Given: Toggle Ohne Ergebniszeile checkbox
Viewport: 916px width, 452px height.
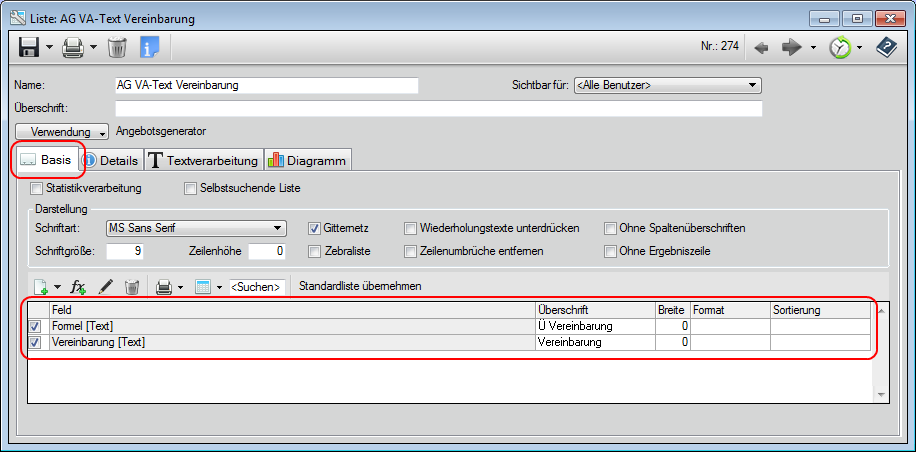Looking at the screenshot, I should (x=610, y=252).
